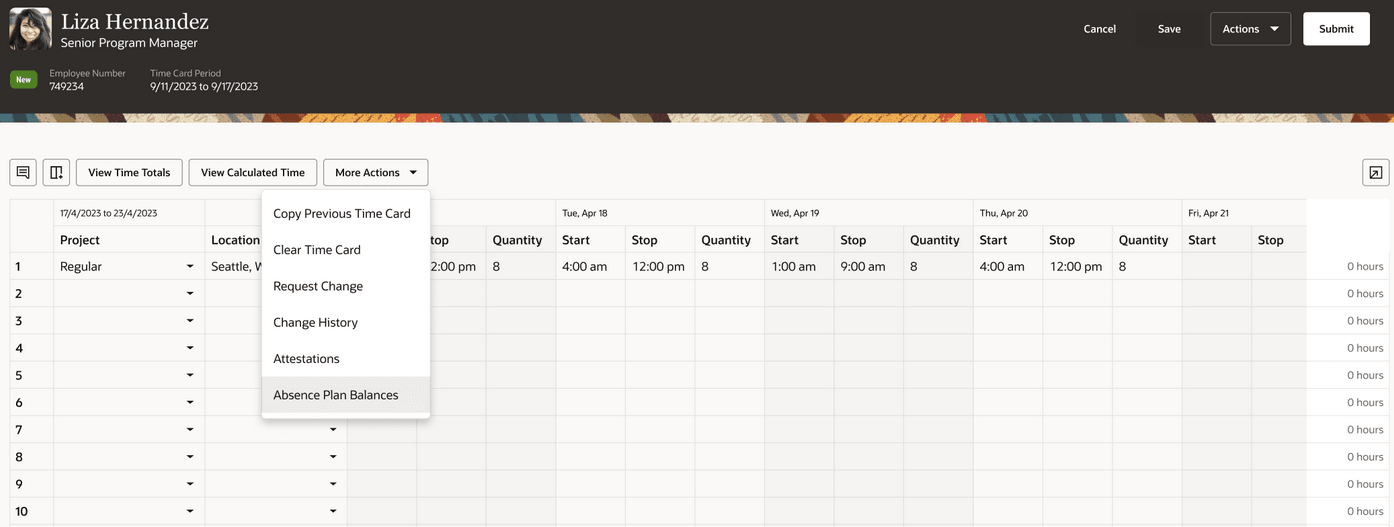Click the Wed, Apr 19 Stop cell 9:00 am
Screen dimensions: 1394x527
869,267
